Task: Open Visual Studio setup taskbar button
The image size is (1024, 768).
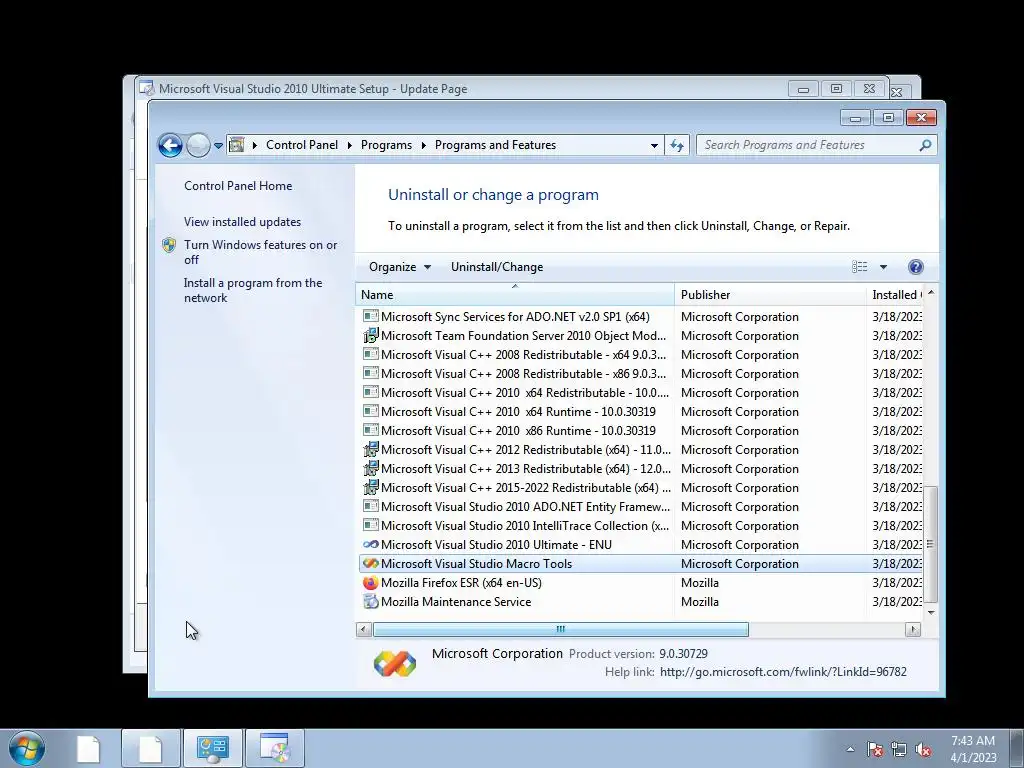Action: 274,748
